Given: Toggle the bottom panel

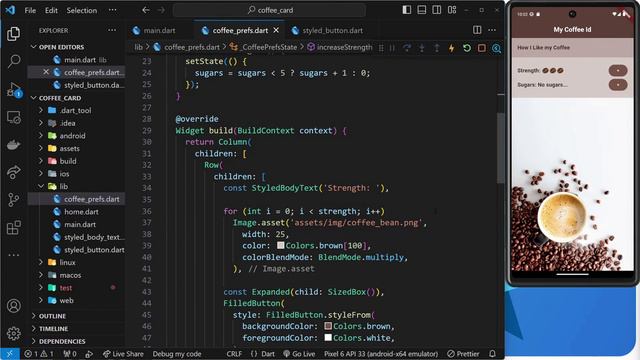Looking at the screenshot, I should point(422,10).
